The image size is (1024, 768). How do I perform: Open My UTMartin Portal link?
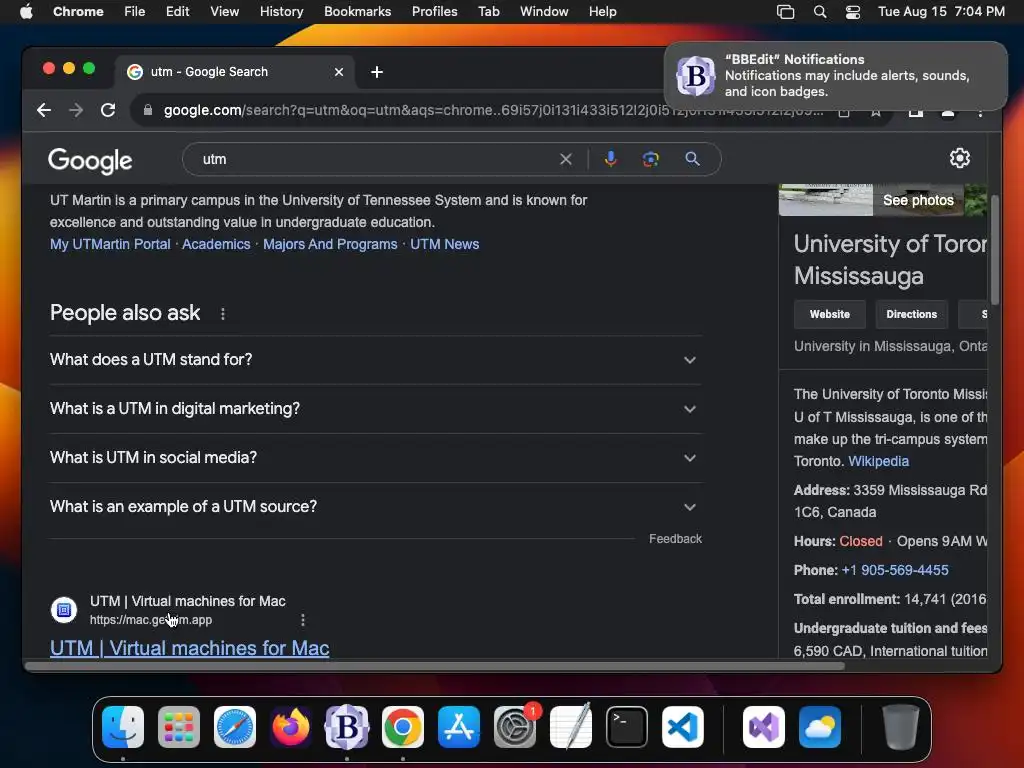point(110,244)
